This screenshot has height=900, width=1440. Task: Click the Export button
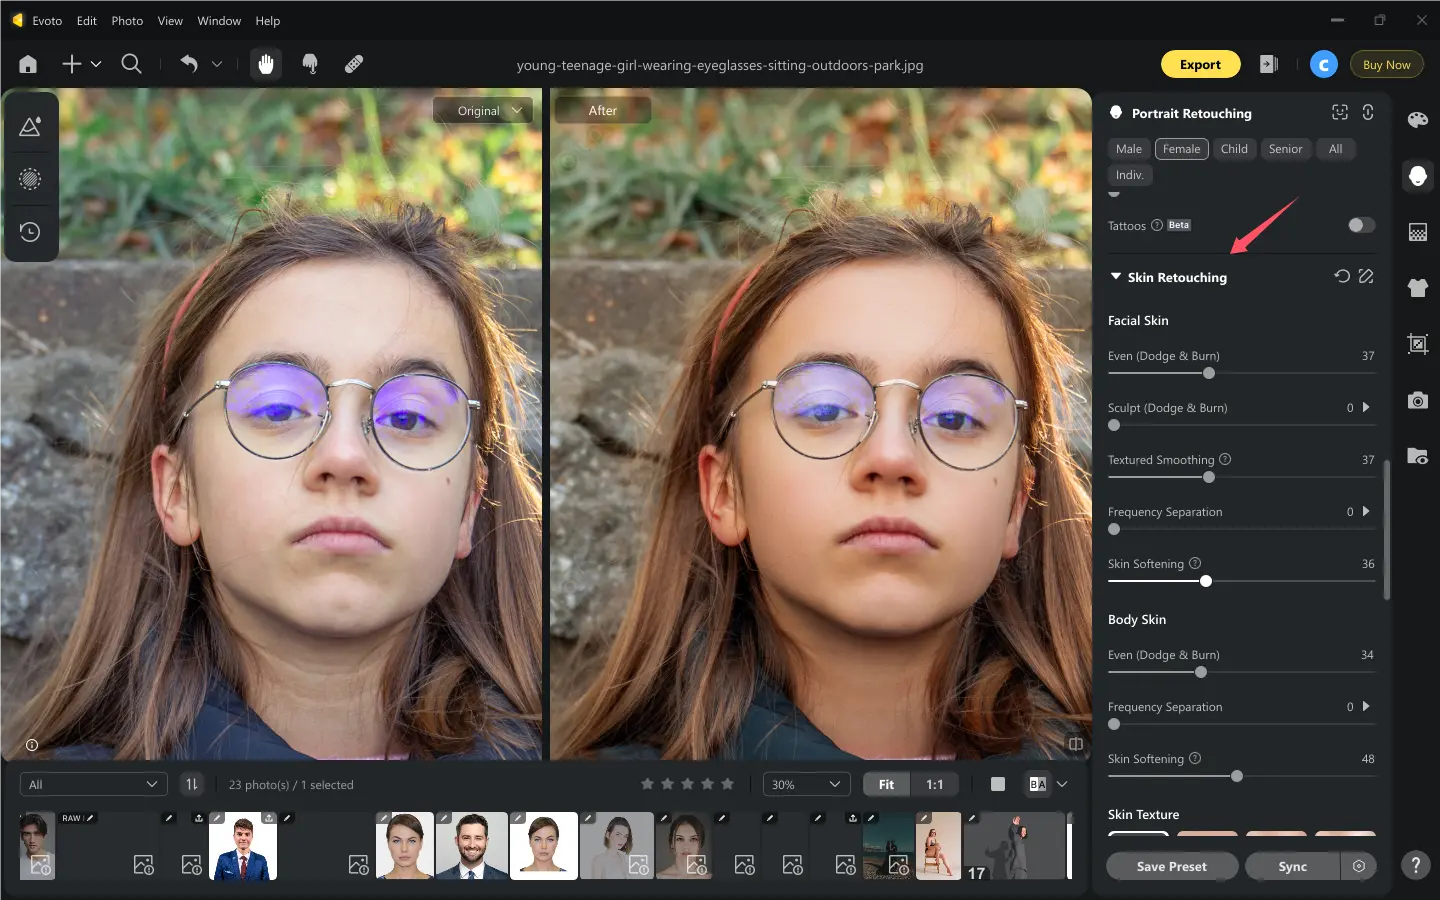1200,64
